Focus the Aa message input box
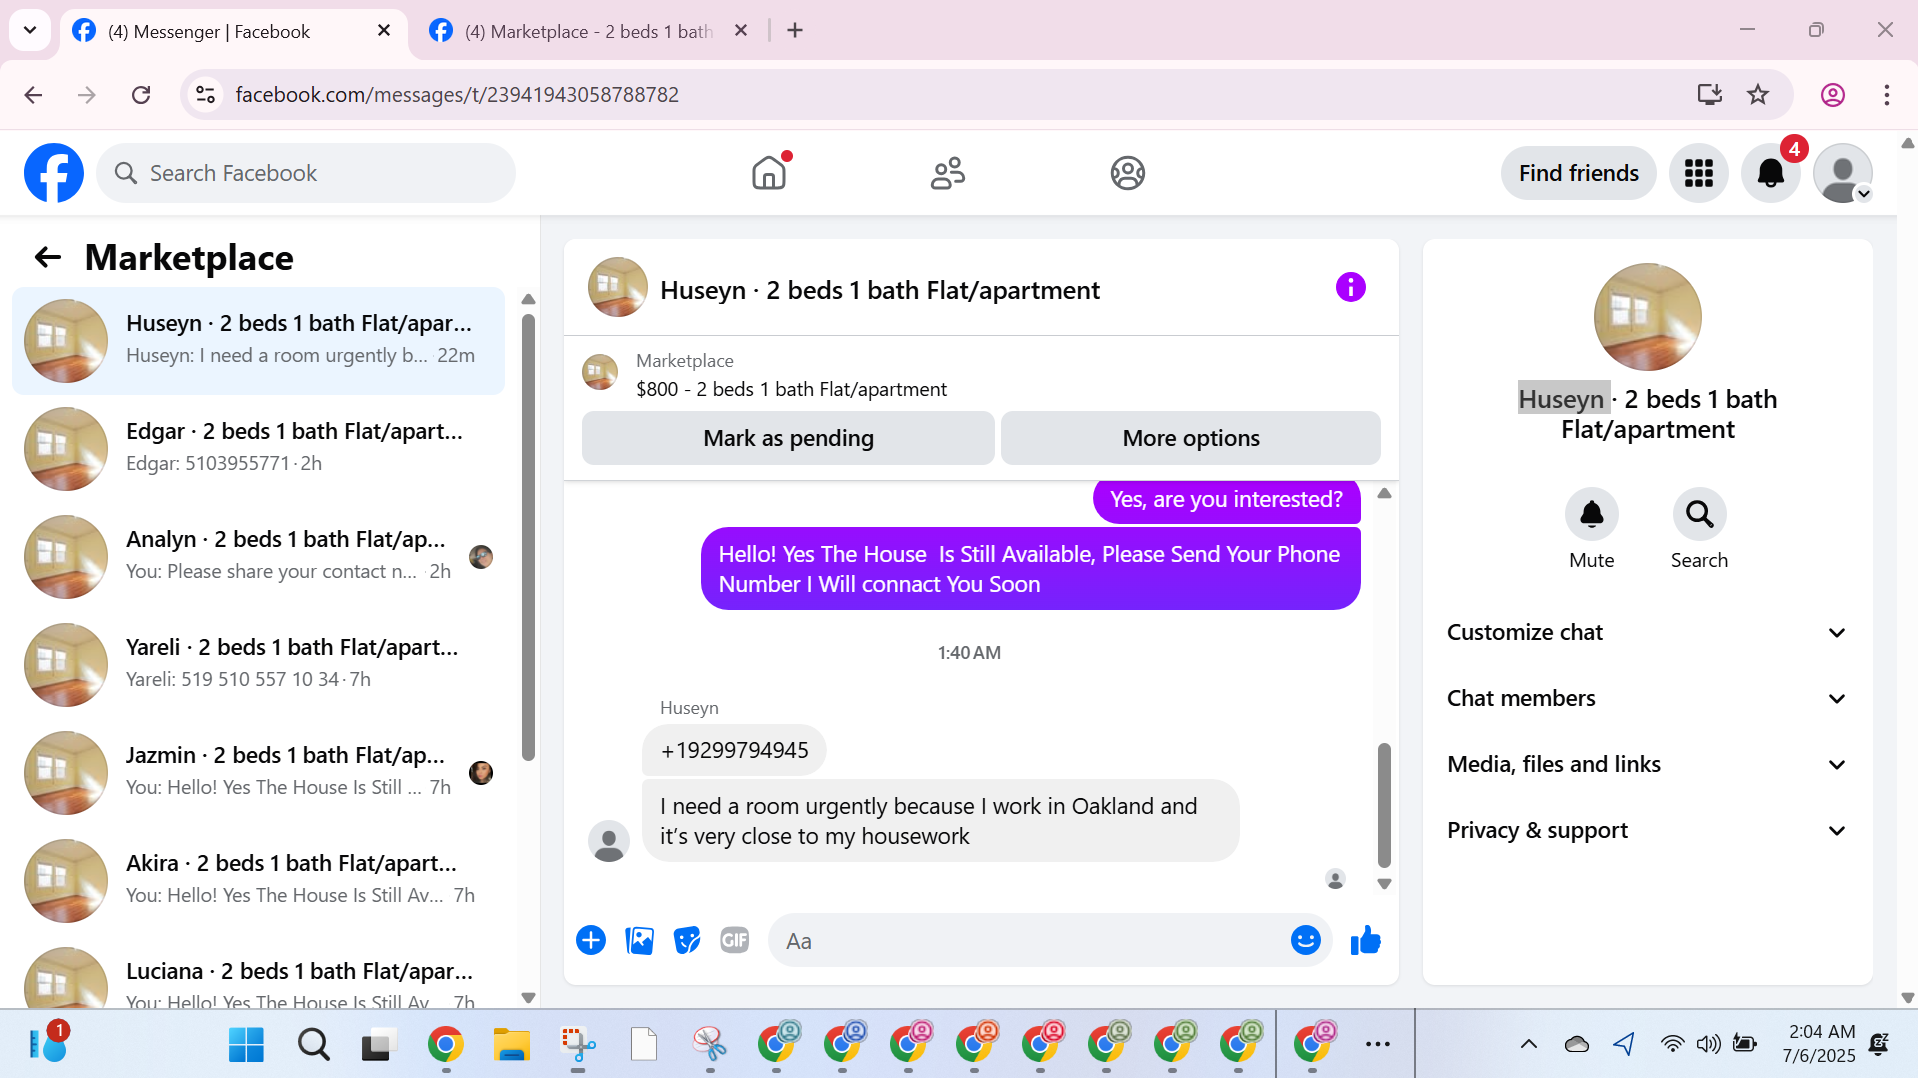Viewport: 1918px width, 1078px height. [1030, 940]
